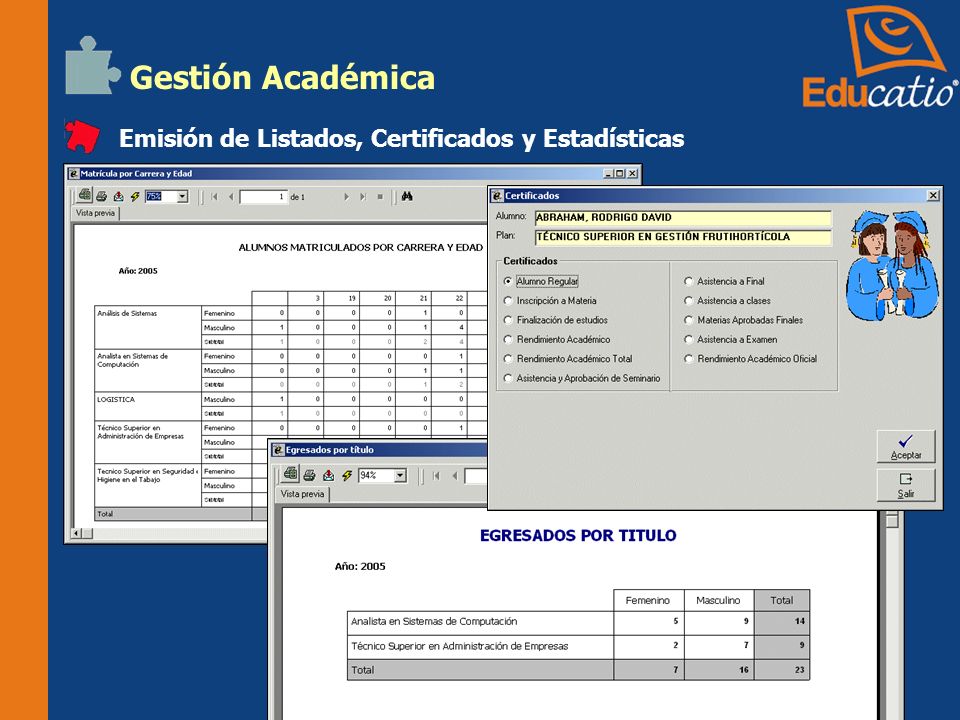The width and height of the screenshot is (960, 720).
Task: Open 94% zoom dropdown in Egresados window
Action: (x=400, y=475)
